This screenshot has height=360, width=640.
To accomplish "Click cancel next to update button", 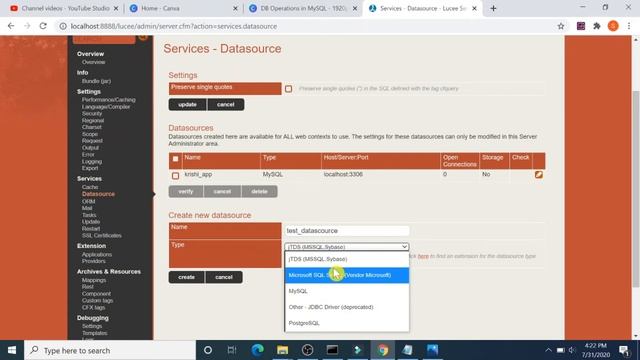I will [x=226, y=104].
